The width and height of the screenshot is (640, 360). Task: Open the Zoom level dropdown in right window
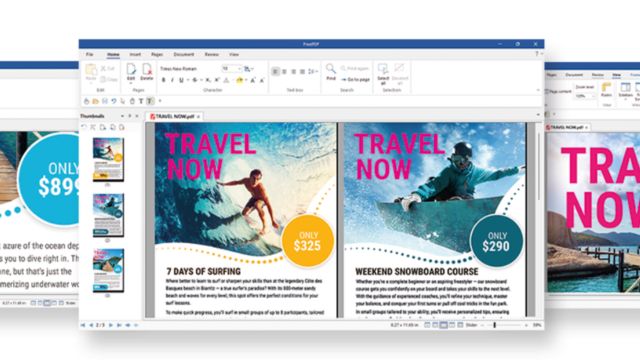click(584, 96)
